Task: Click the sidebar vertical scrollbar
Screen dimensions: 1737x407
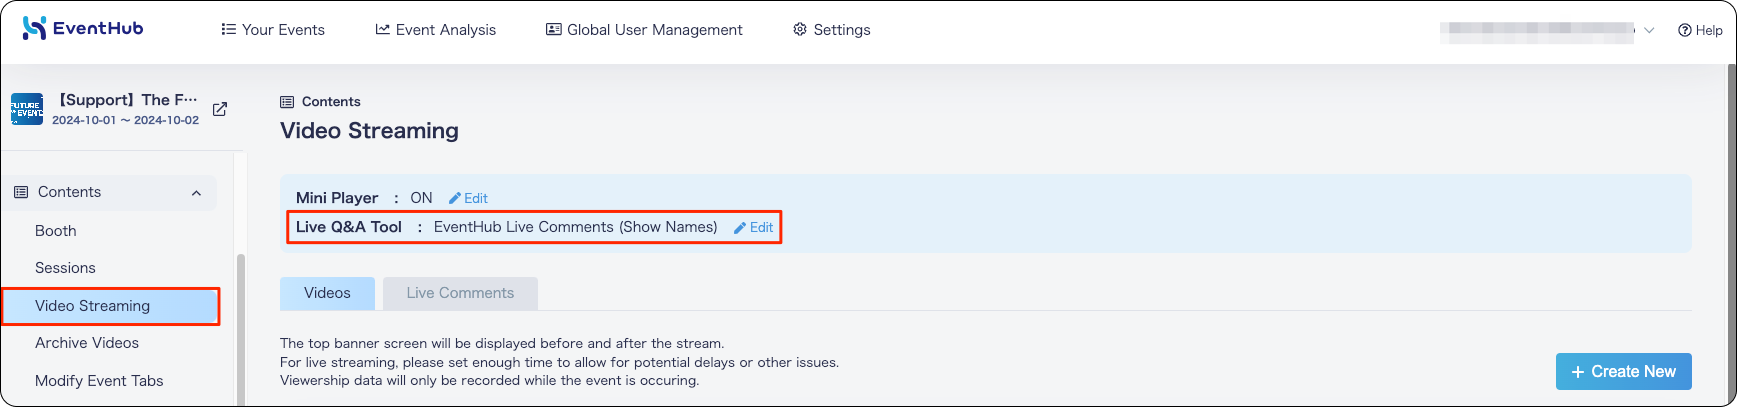Action: pyautogui.click(x=240, y=330)
